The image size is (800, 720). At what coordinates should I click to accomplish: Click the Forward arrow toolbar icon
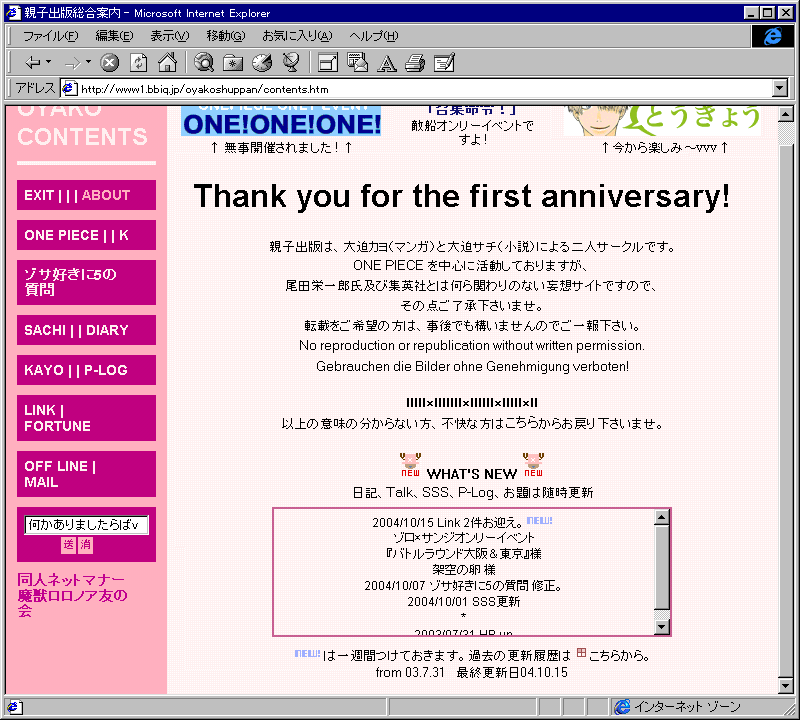click(72, 63)
